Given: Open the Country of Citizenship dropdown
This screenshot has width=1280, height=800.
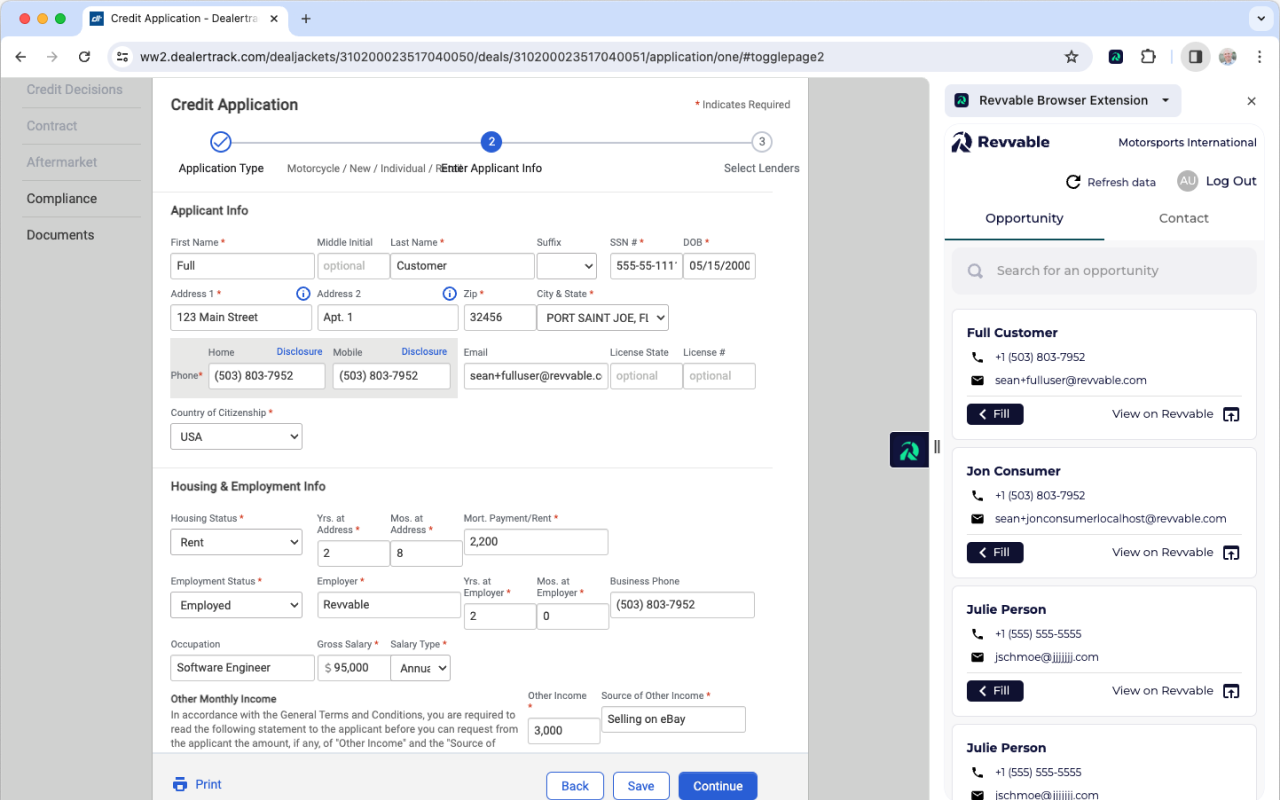Looking at the screenshot, I should 236,436.
